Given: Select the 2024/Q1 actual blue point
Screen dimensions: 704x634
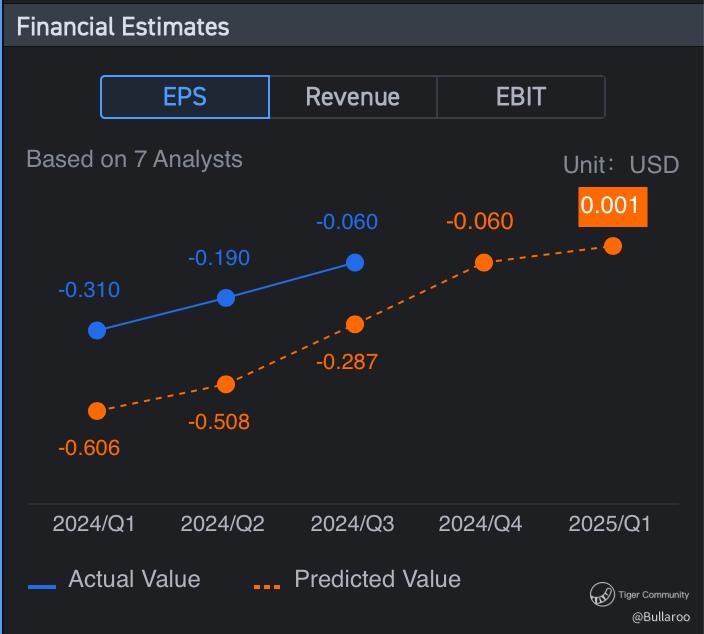Looking at the screenshot, I should click(97, 330).
